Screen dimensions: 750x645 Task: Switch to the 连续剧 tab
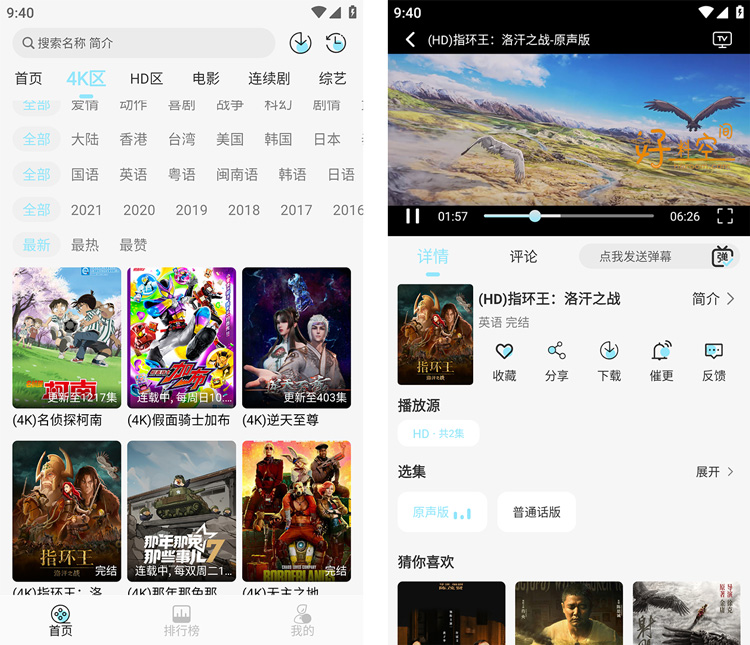coord(269,78)
